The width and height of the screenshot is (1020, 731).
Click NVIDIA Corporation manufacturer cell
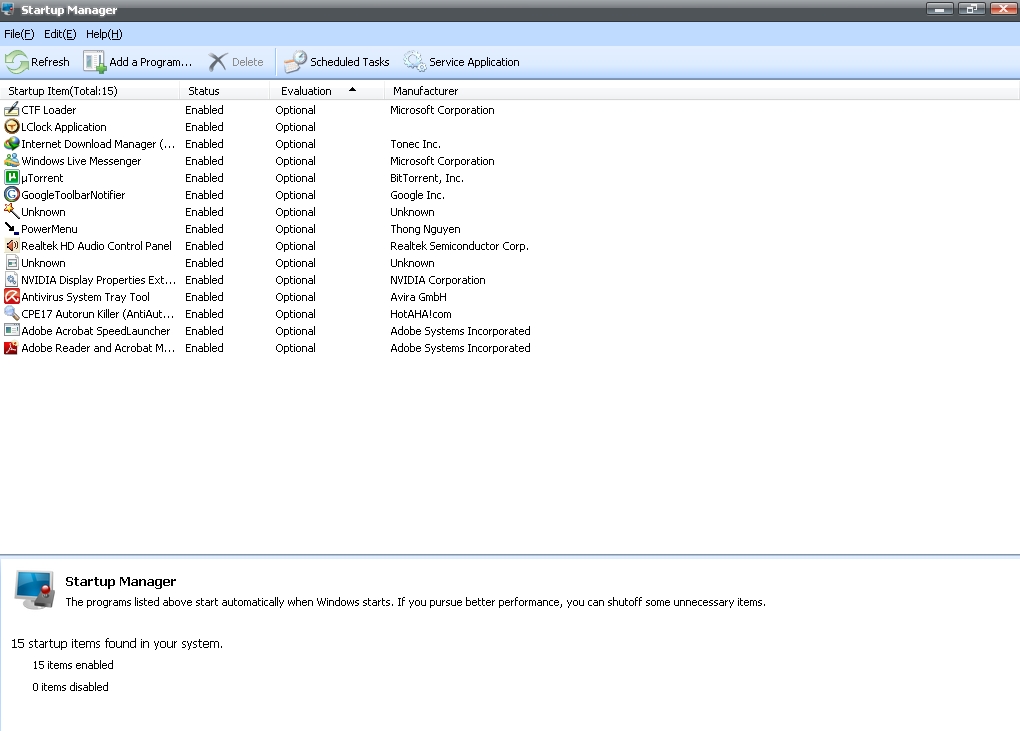438,280
